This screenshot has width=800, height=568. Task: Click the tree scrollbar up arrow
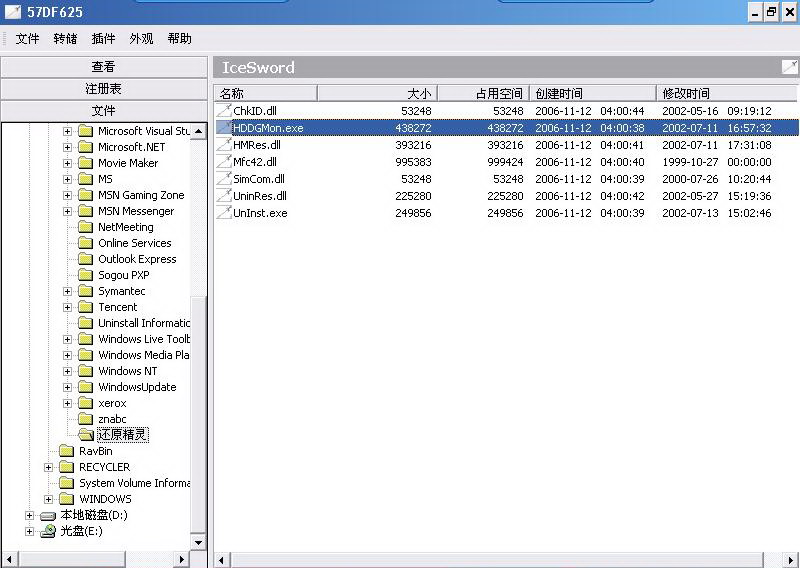198,131
